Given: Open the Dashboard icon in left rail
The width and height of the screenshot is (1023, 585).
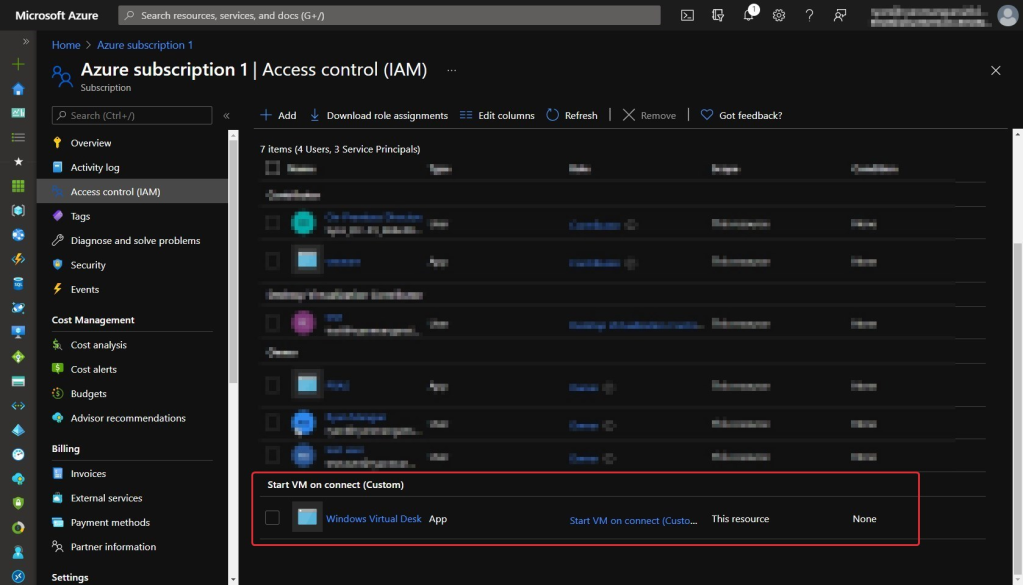Looking at the screenshot, I should pyautogui.click(x=18, y=113).
